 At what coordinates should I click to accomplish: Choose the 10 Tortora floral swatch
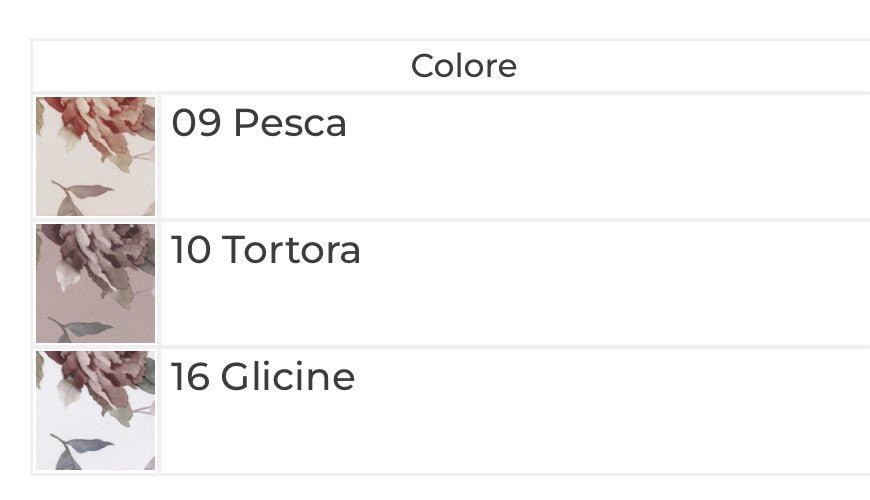(96, 283)
